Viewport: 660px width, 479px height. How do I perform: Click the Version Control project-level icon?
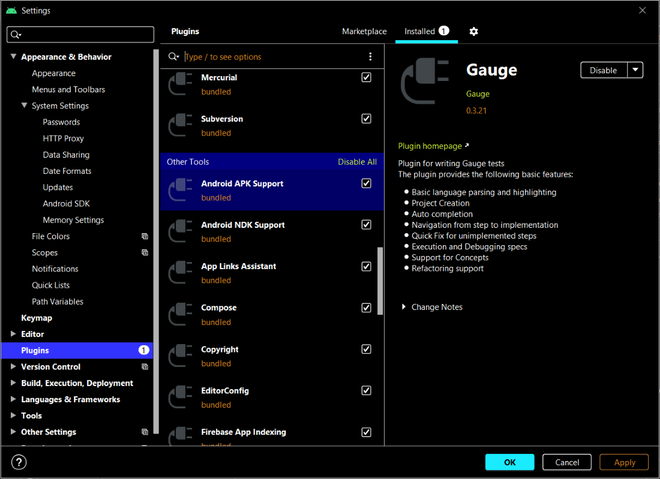click(x=145, y=367)
